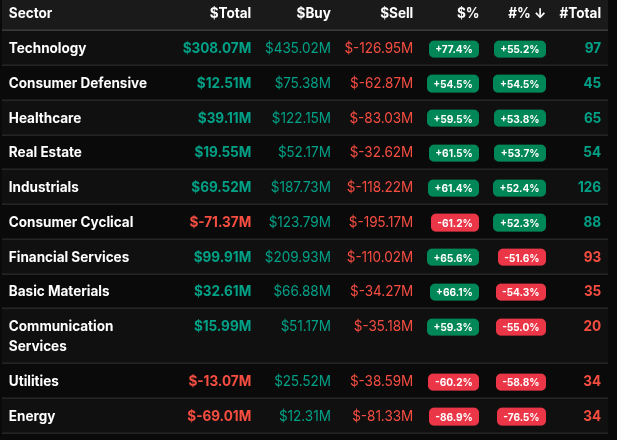Open the Technology sector row

click(47, 48)
